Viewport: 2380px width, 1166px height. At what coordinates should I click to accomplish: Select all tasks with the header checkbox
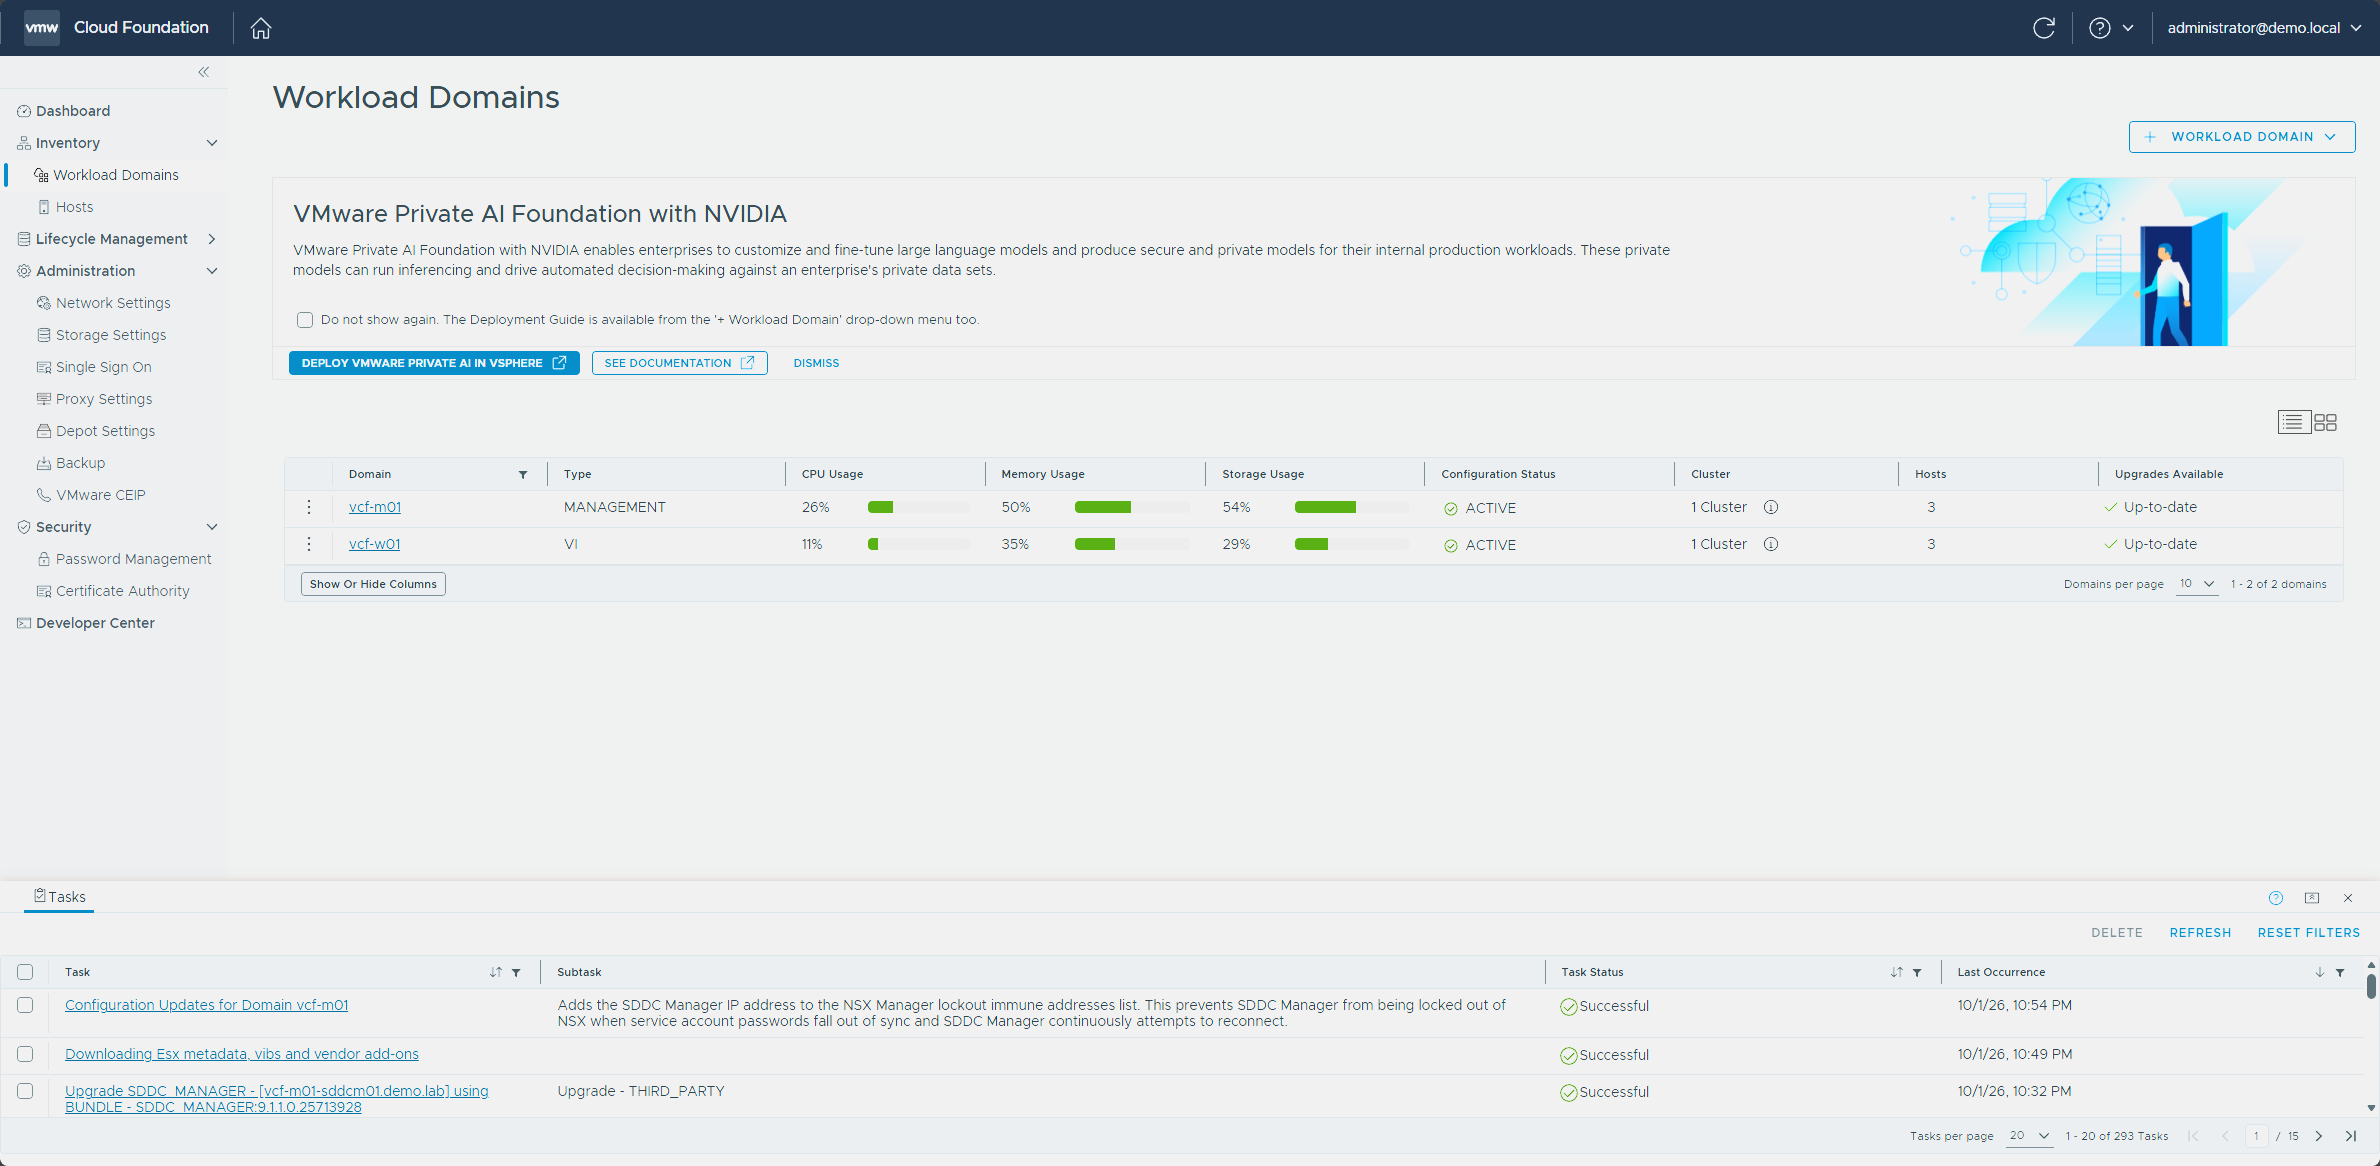[25, 972]
